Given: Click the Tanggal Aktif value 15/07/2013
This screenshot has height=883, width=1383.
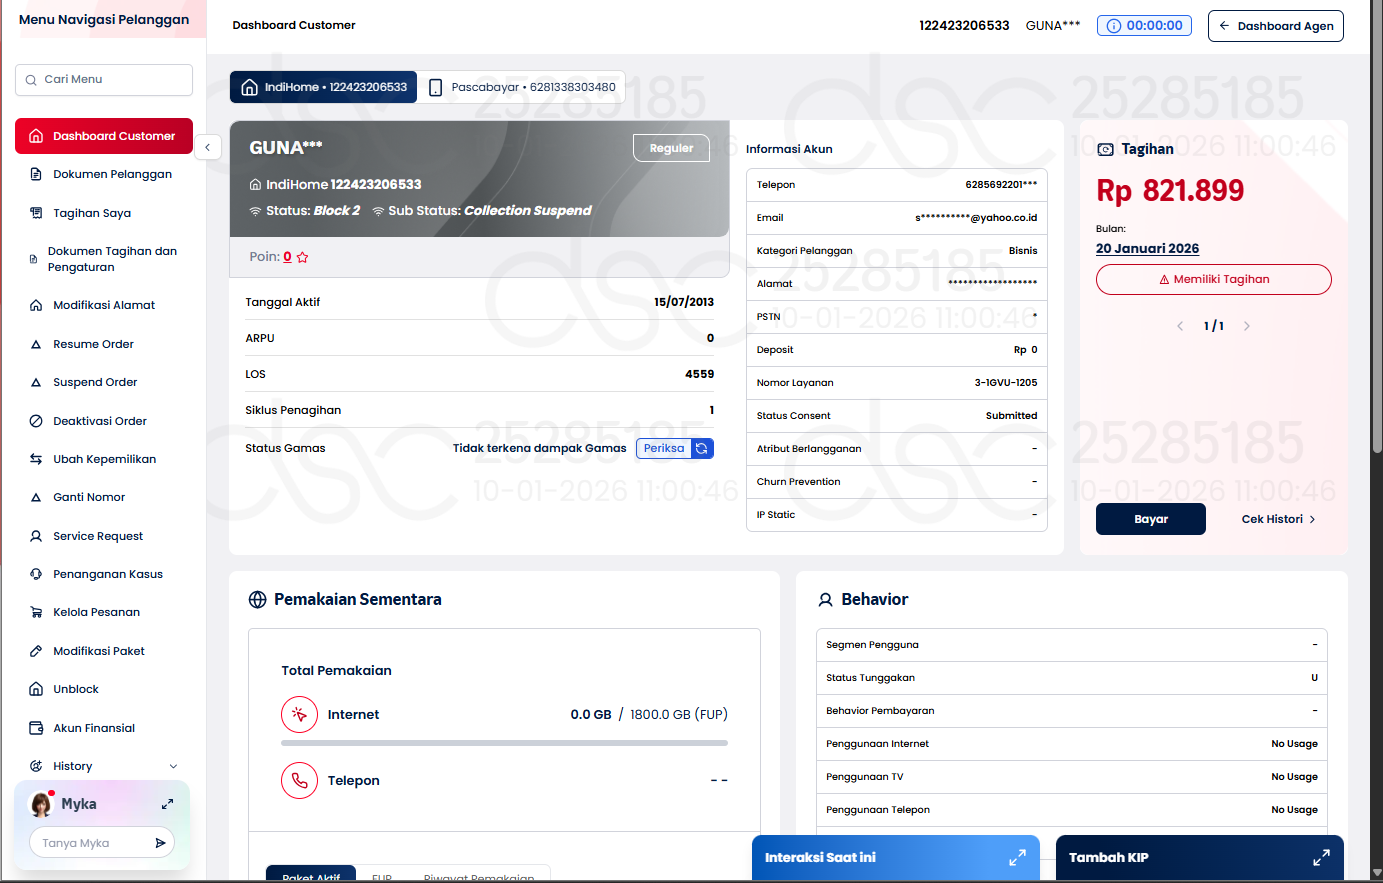Looking at the screenshot, I should (684, 302).
